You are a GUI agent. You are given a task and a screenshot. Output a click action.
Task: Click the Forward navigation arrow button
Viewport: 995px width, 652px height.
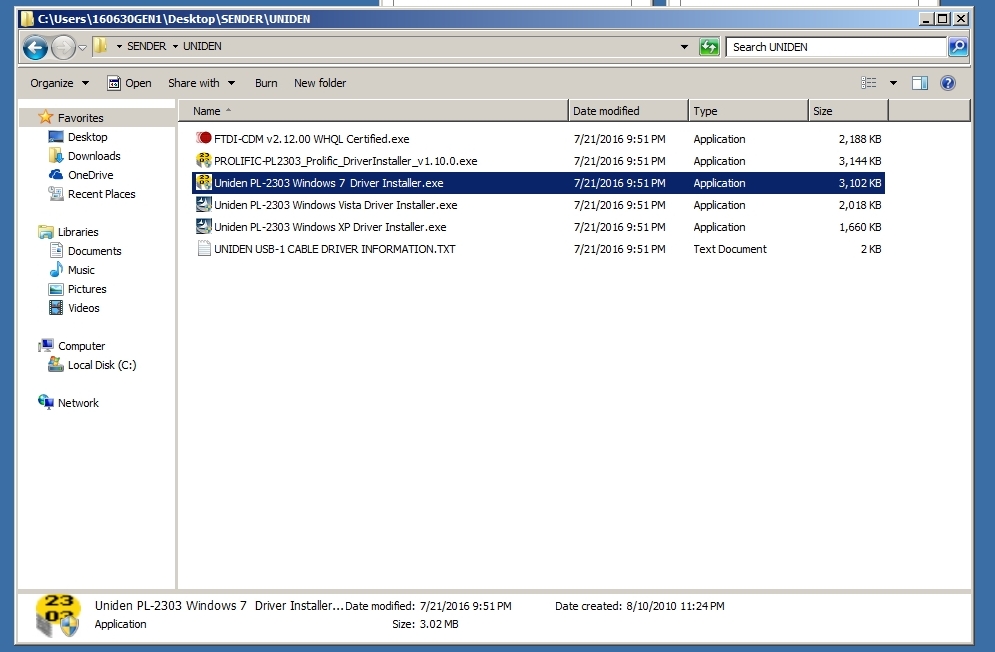63,48
